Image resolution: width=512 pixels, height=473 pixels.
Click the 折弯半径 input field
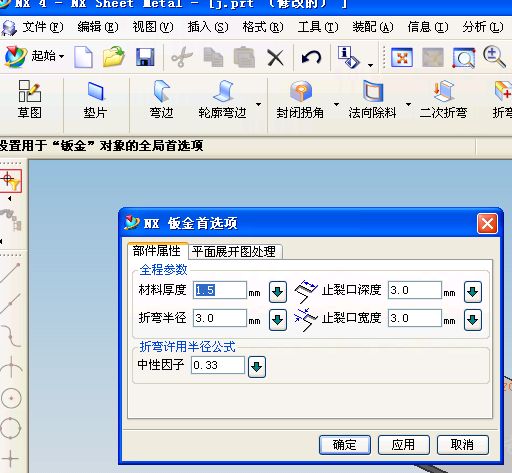pyautogui.click(x=220, y=318)
